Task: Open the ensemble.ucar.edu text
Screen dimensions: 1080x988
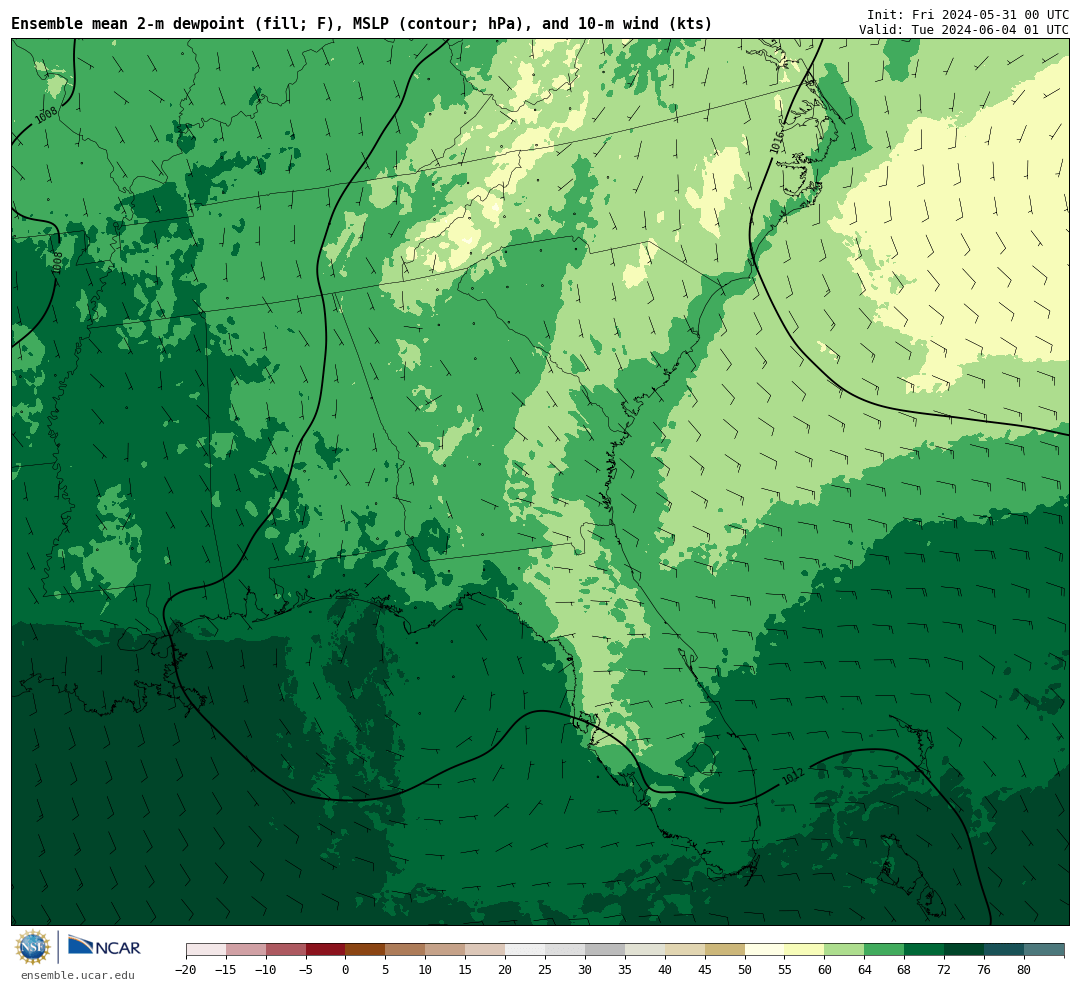Action: click(x=78, y=975)
